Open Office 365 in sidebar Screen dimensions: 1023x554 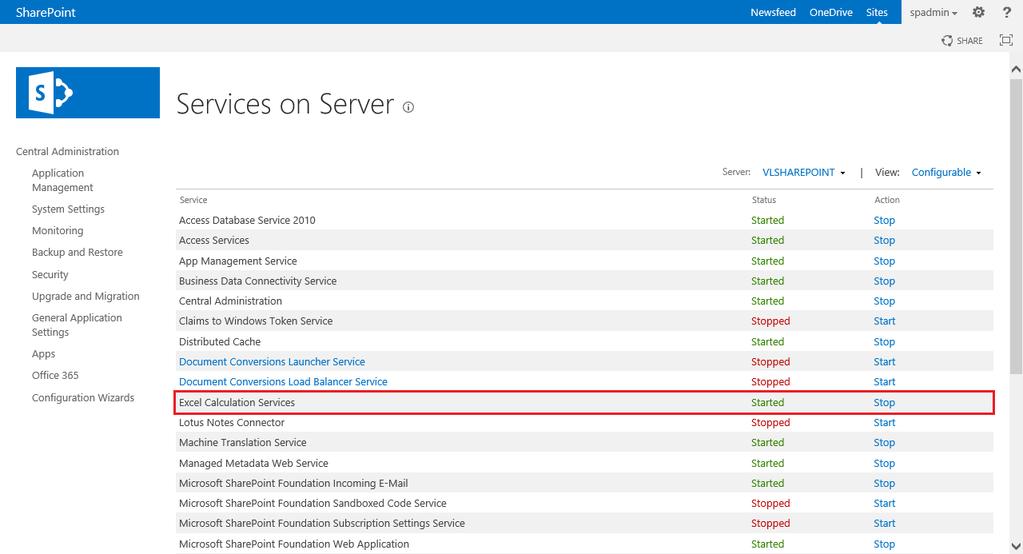(x=55, y=375)
